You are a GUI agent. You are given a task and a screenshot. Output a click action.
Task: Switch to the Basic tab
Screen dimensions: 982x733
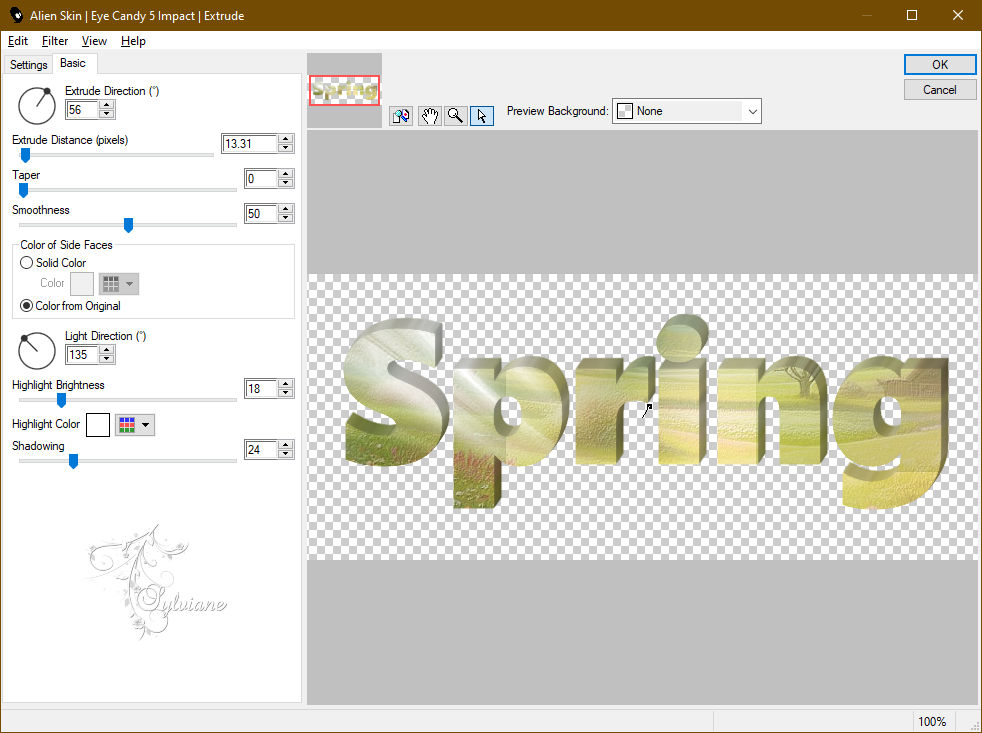(x=73, y=63)
